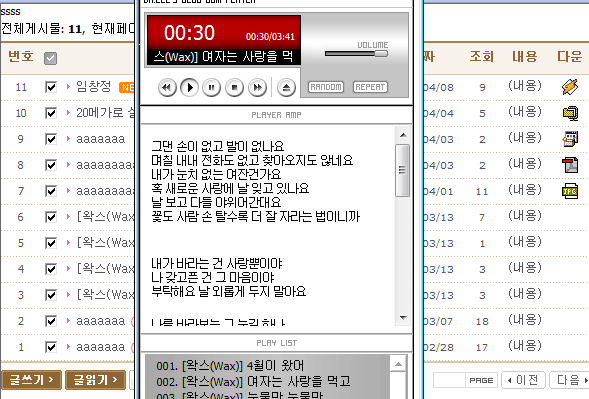Viewport: 589px width, 399px height.
Task: Click the rewind button in player
Action: coord(167,88)
